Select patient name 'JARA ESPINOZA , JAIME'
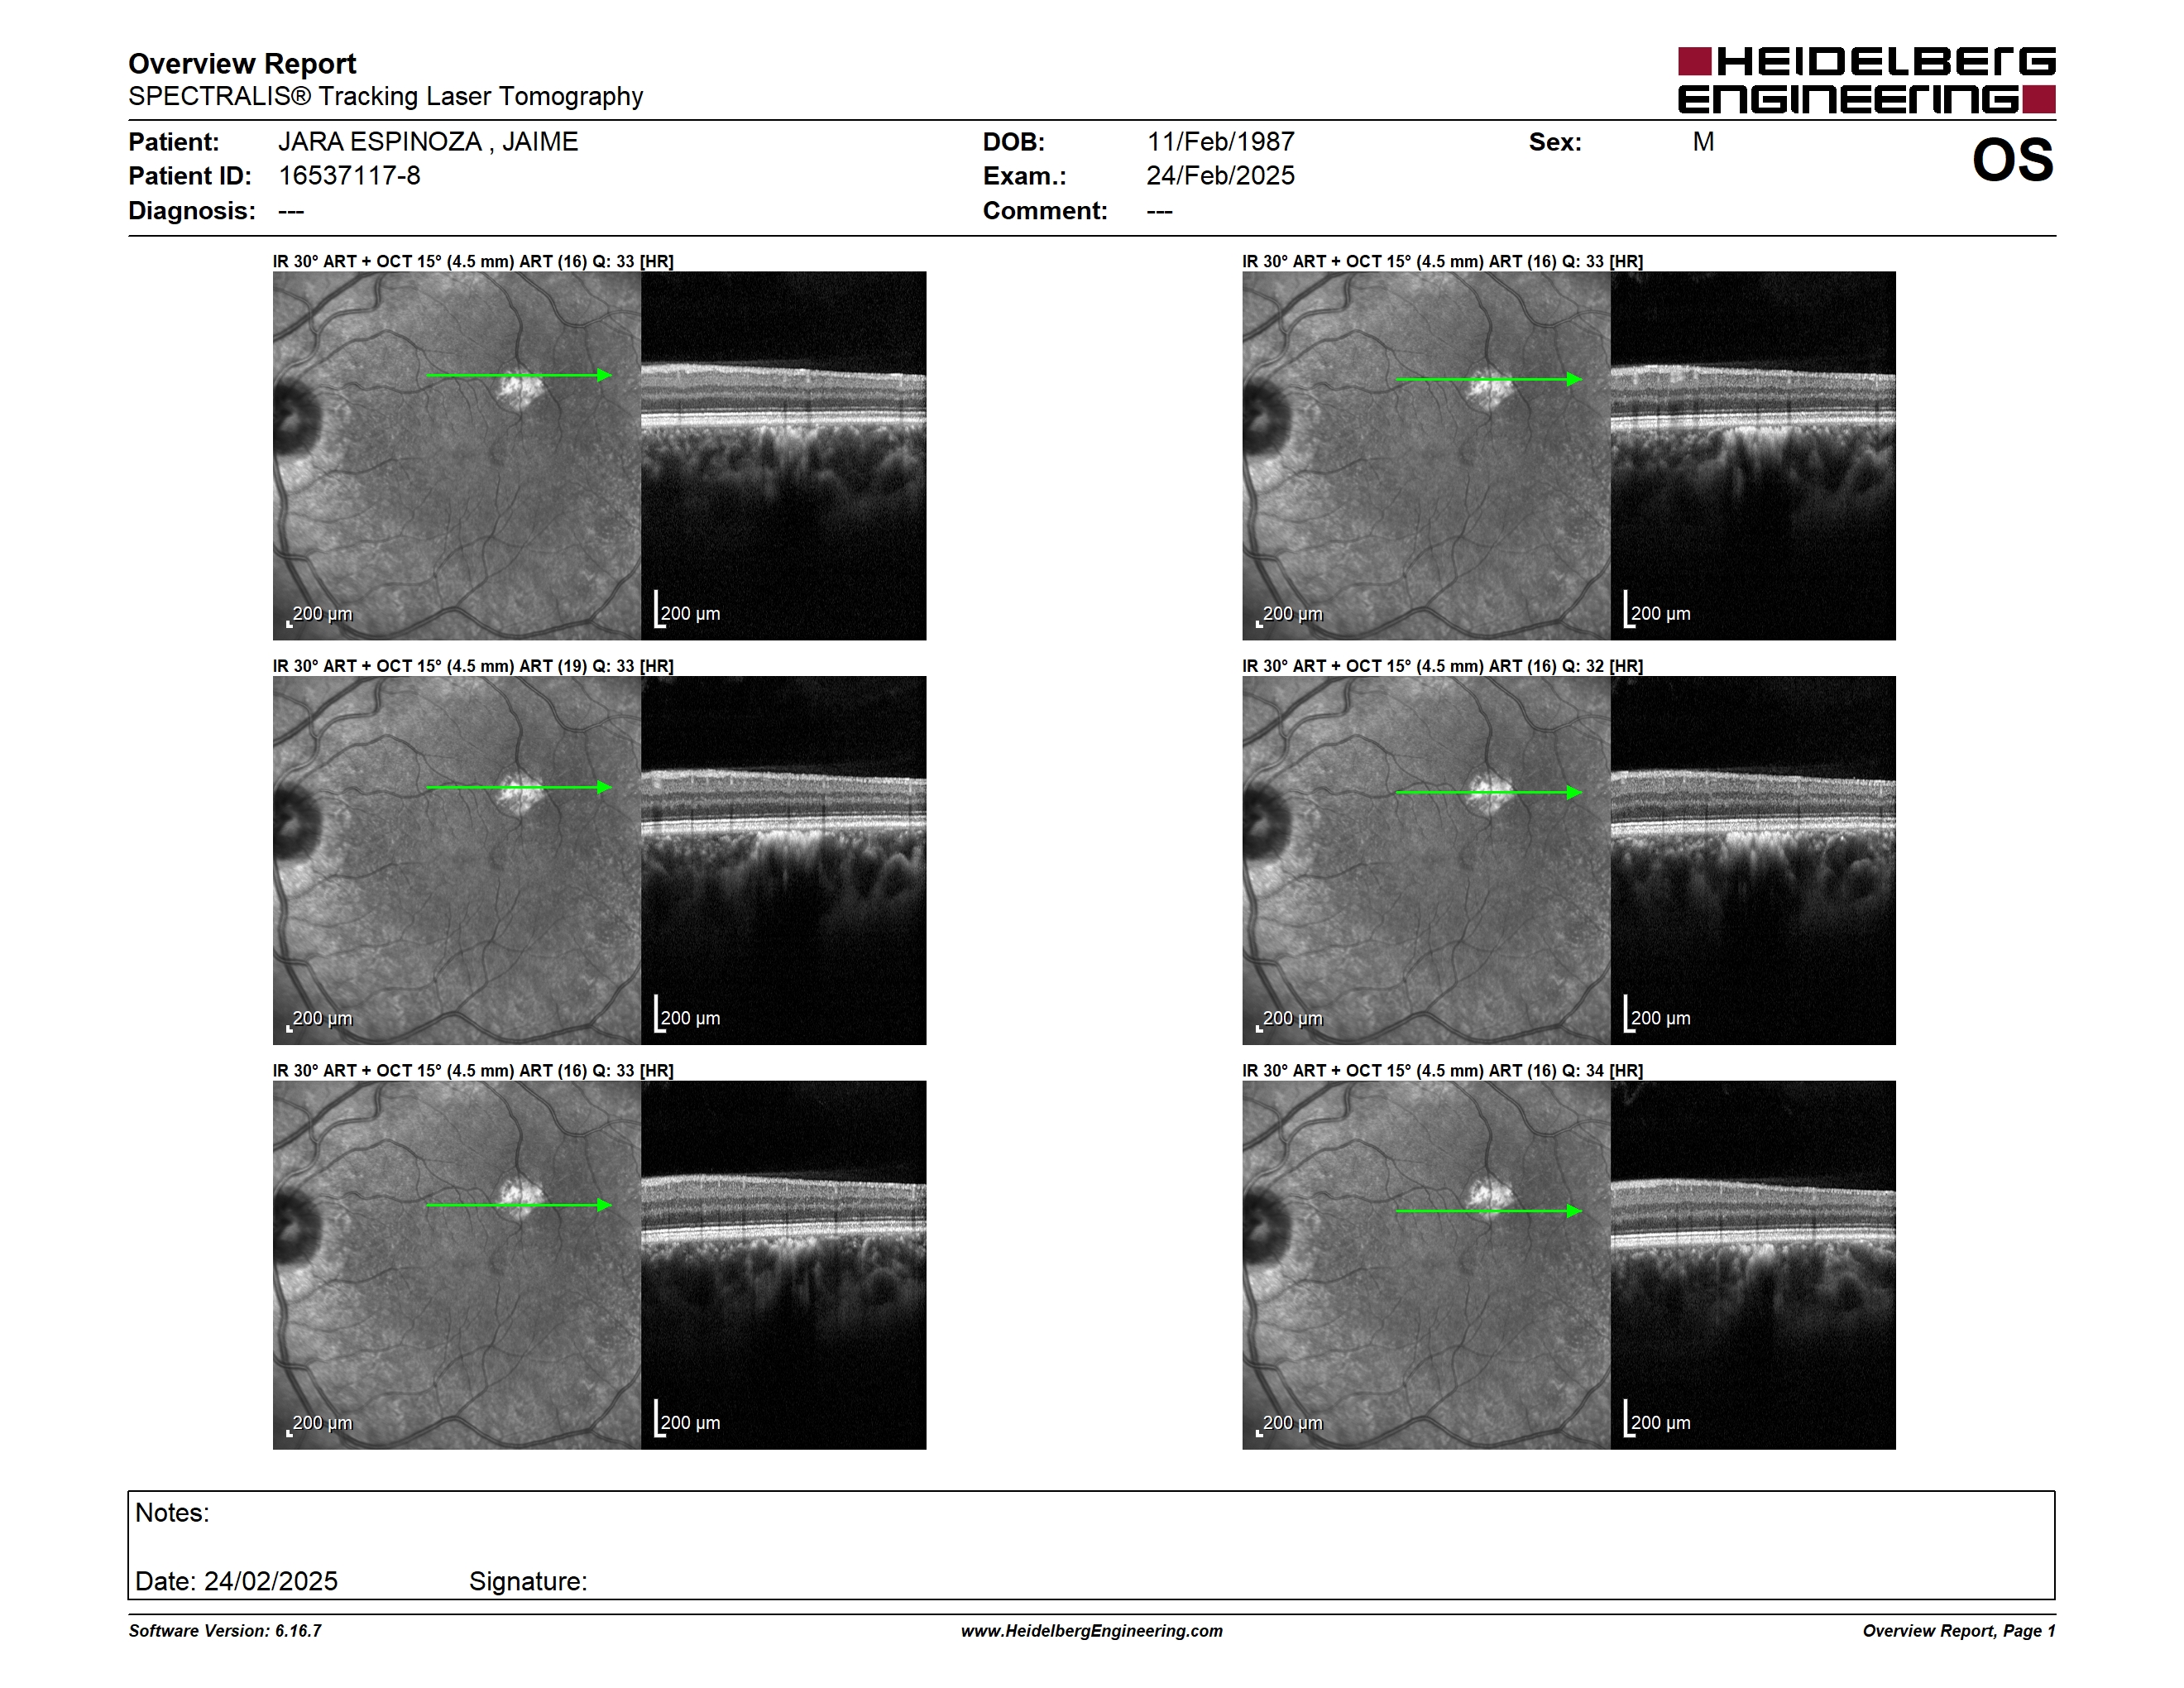Image resolution: width=2184 pixels, height=1688 pixels. click(x=428, y=142)
